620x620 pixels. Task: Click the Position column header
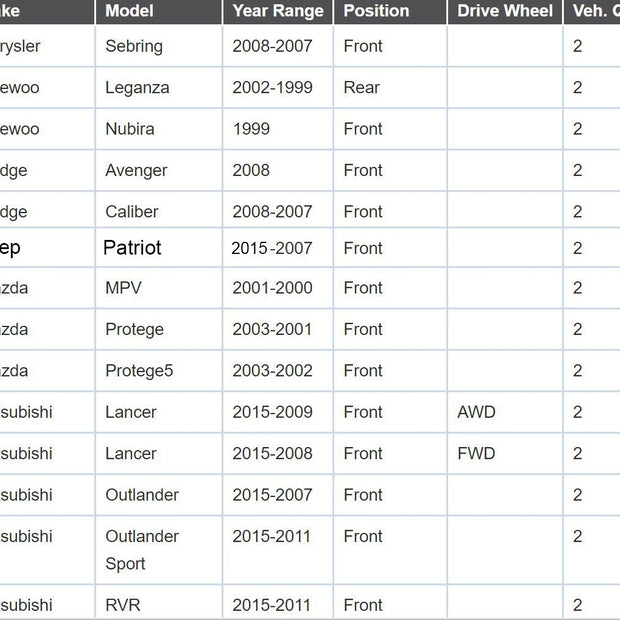390,11
